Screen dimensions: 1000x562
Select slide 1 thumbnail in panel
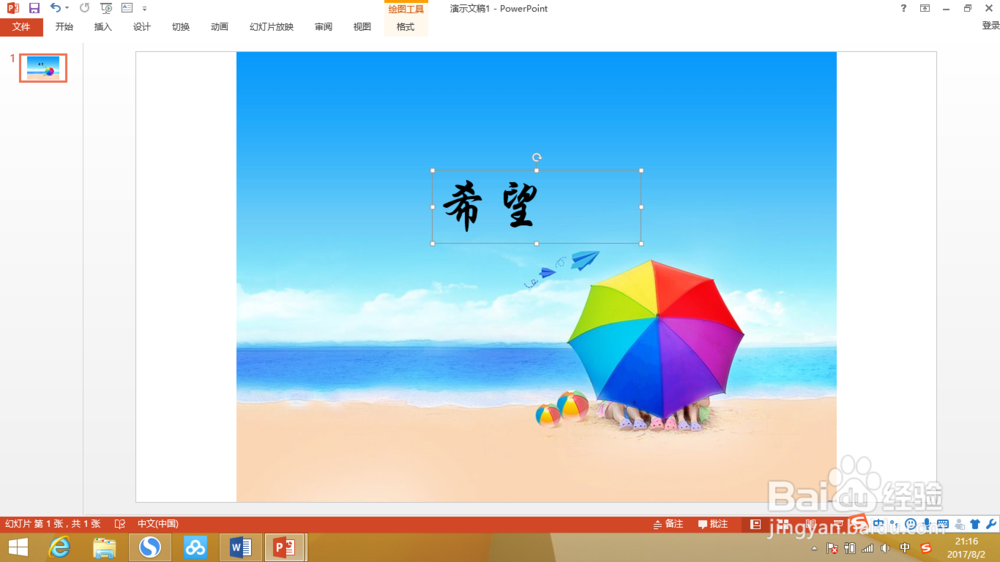[43, 68]
